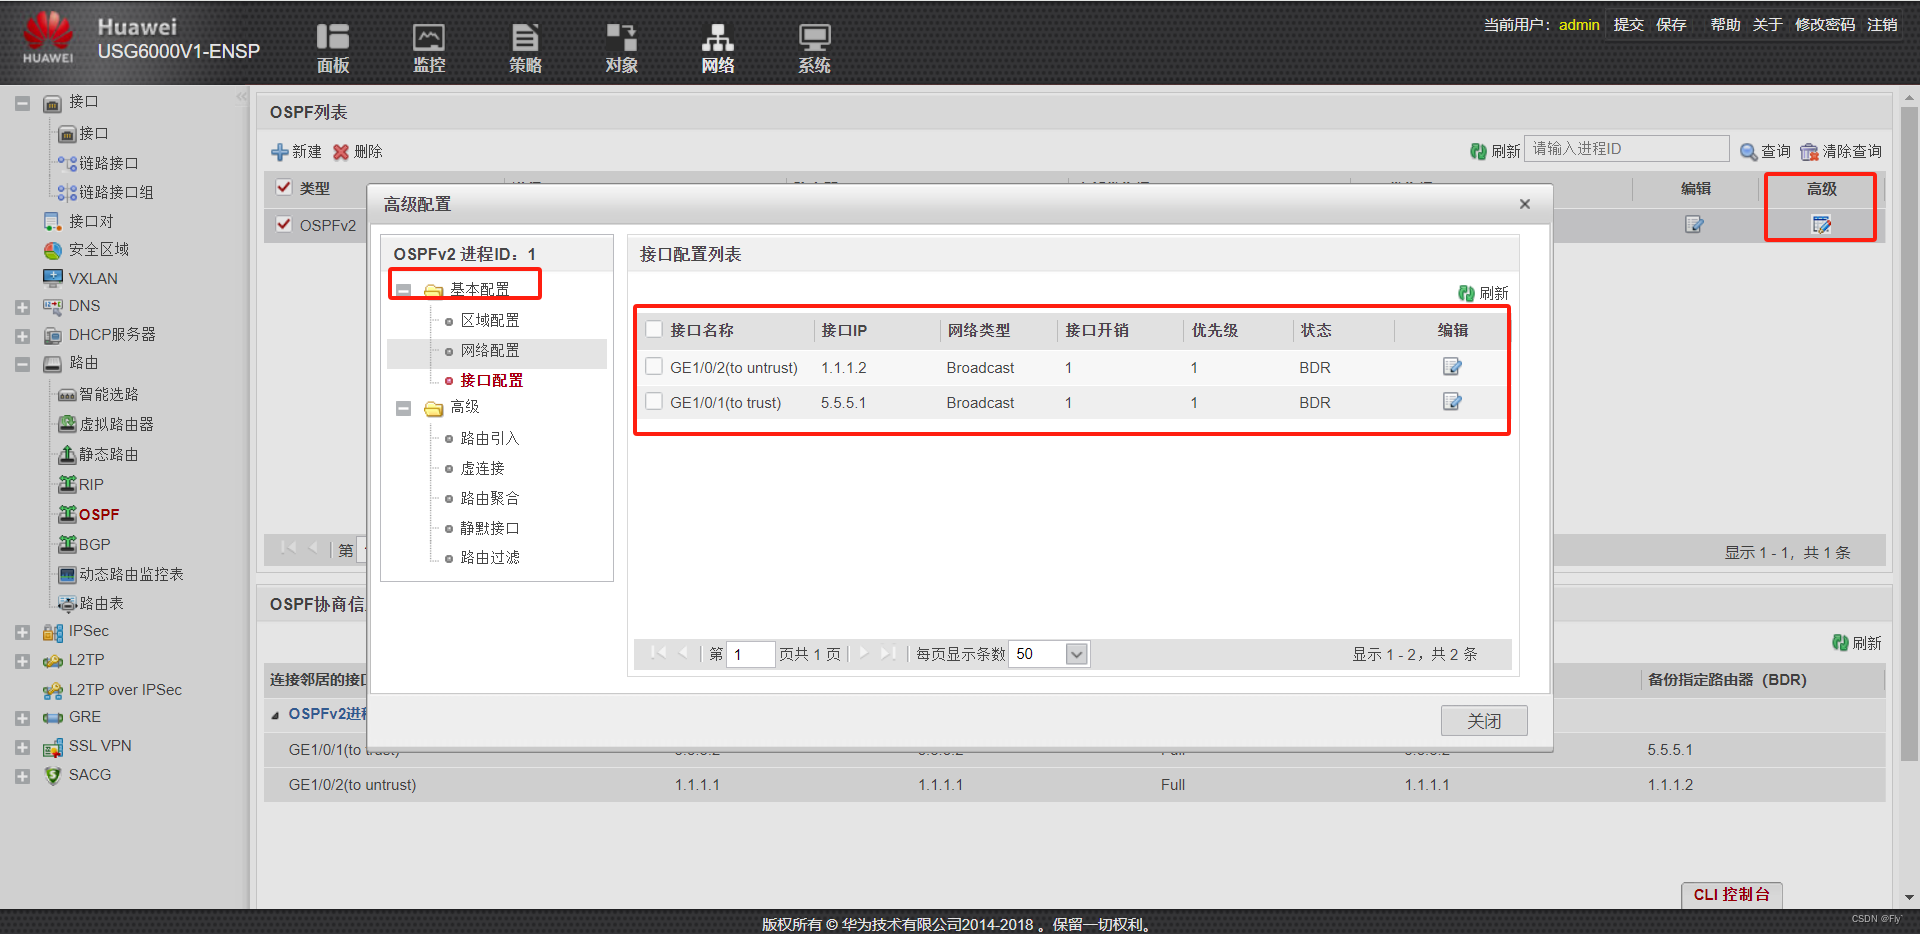Open the CLI 控制台 console
This screenshot has width=1920, height=934.
click(x=1732, y=895)
